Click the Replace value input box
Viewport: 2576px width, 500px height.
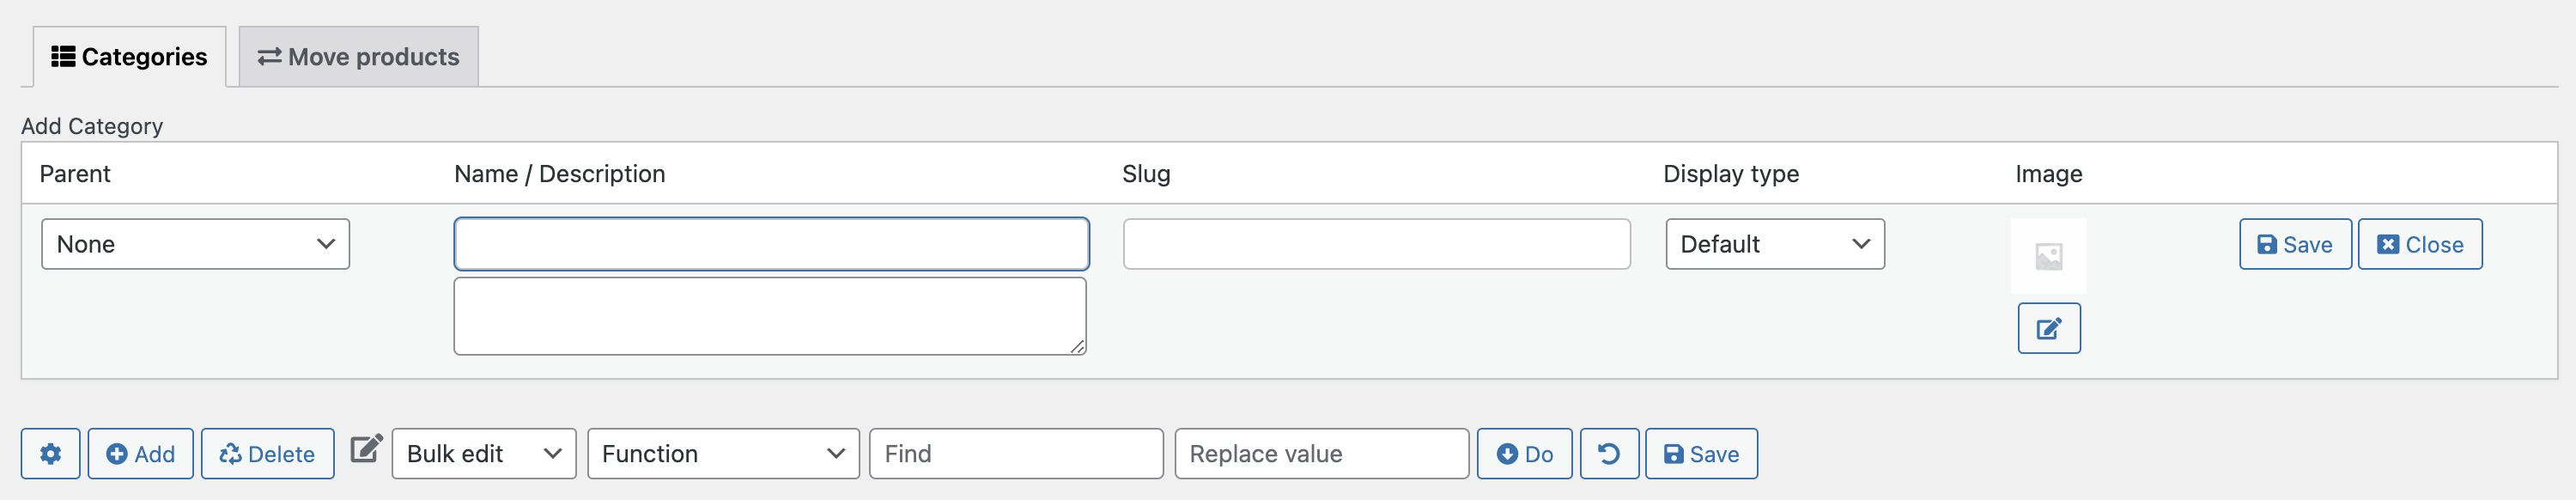[1322, 454]
